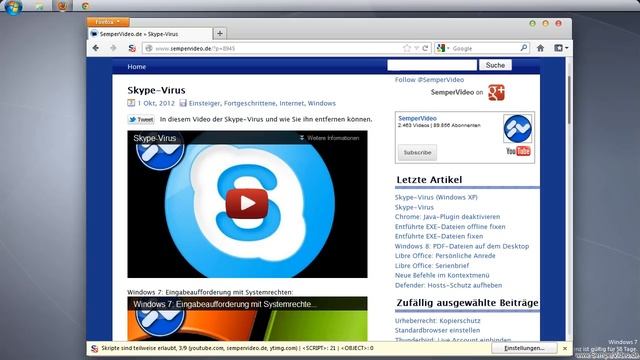Open URL history dropdown arrow

pyautogui.click(x=416, y=48)
